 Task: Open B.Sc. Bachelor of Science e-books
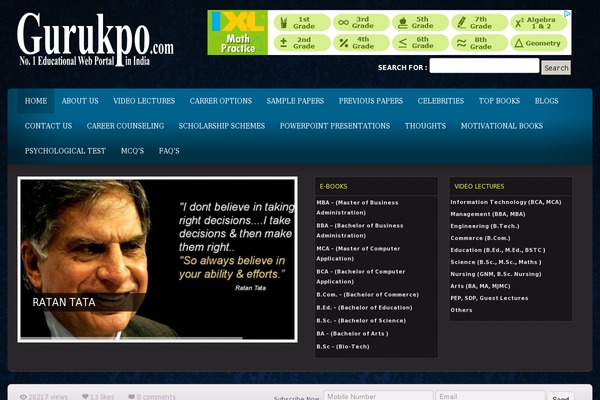click(361, 321)
